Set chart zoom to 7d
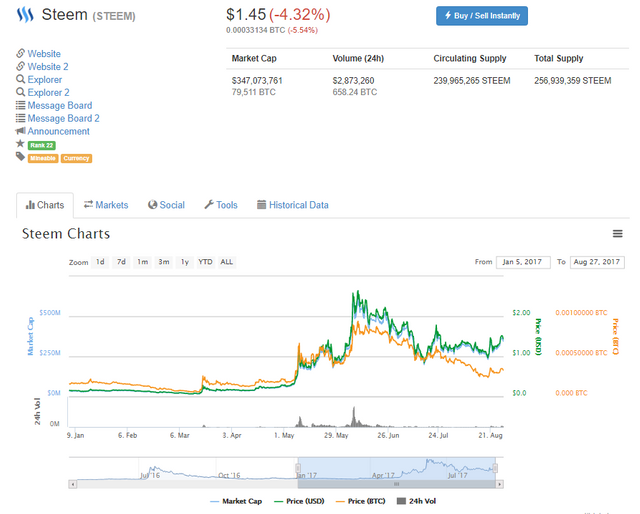 (x=121, y=262)
